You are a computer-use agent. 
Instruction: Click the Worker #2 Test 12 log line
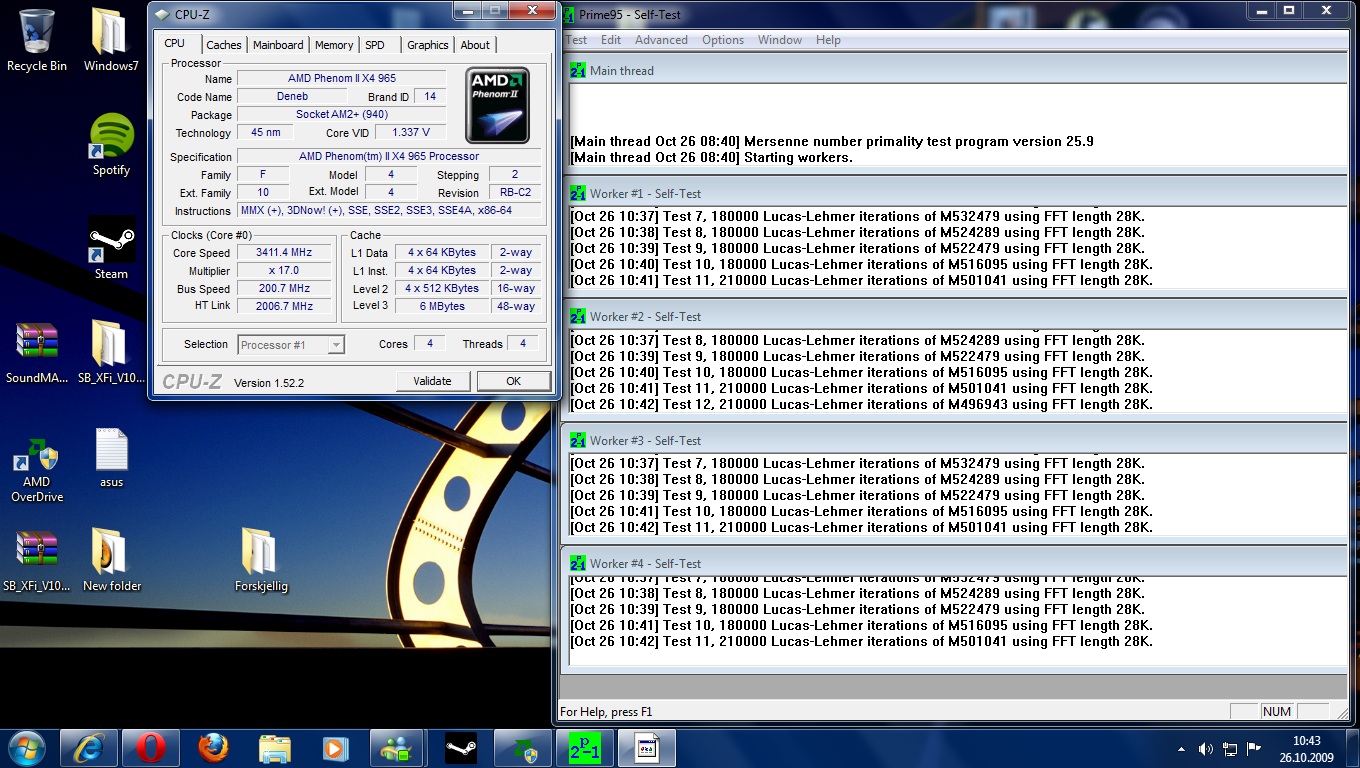click(861, 405)
